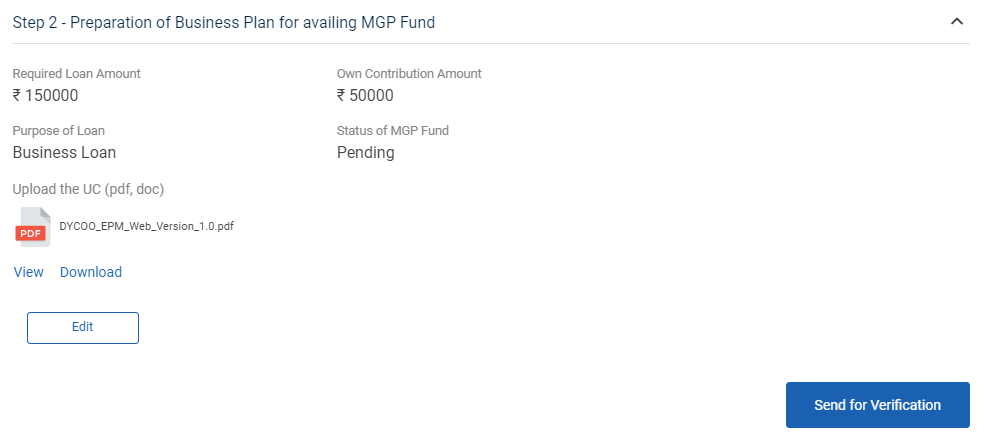Select the Business Loan value text
The width and height of the screenshot is (987, 440).
tap(64, 153)
